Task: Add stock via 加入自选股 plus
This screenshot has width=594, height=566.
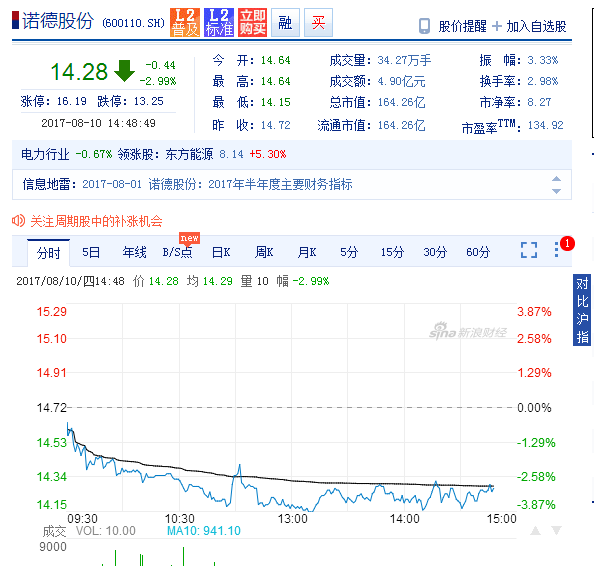Action: click(x=497, y=26)
